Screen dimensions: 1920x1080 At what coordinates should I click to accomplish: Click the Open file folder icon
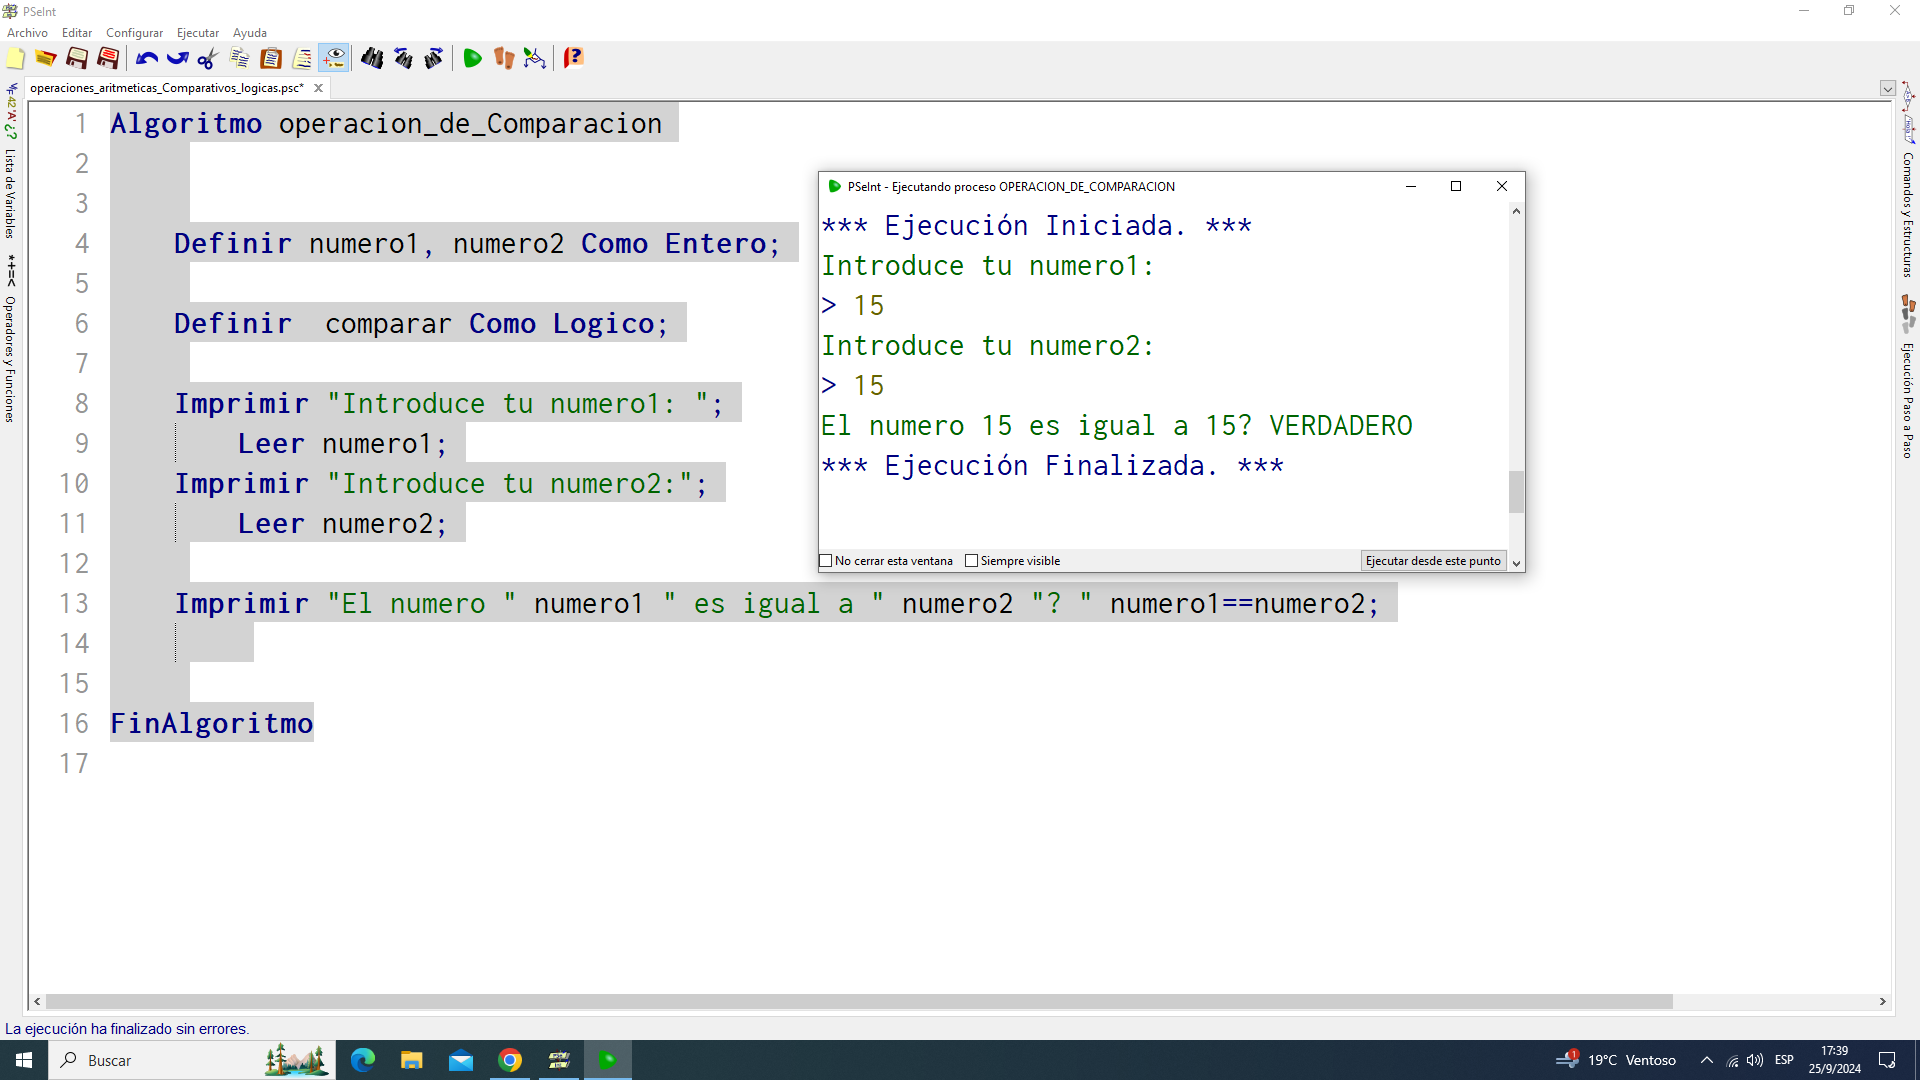click(x=46, y=59)
